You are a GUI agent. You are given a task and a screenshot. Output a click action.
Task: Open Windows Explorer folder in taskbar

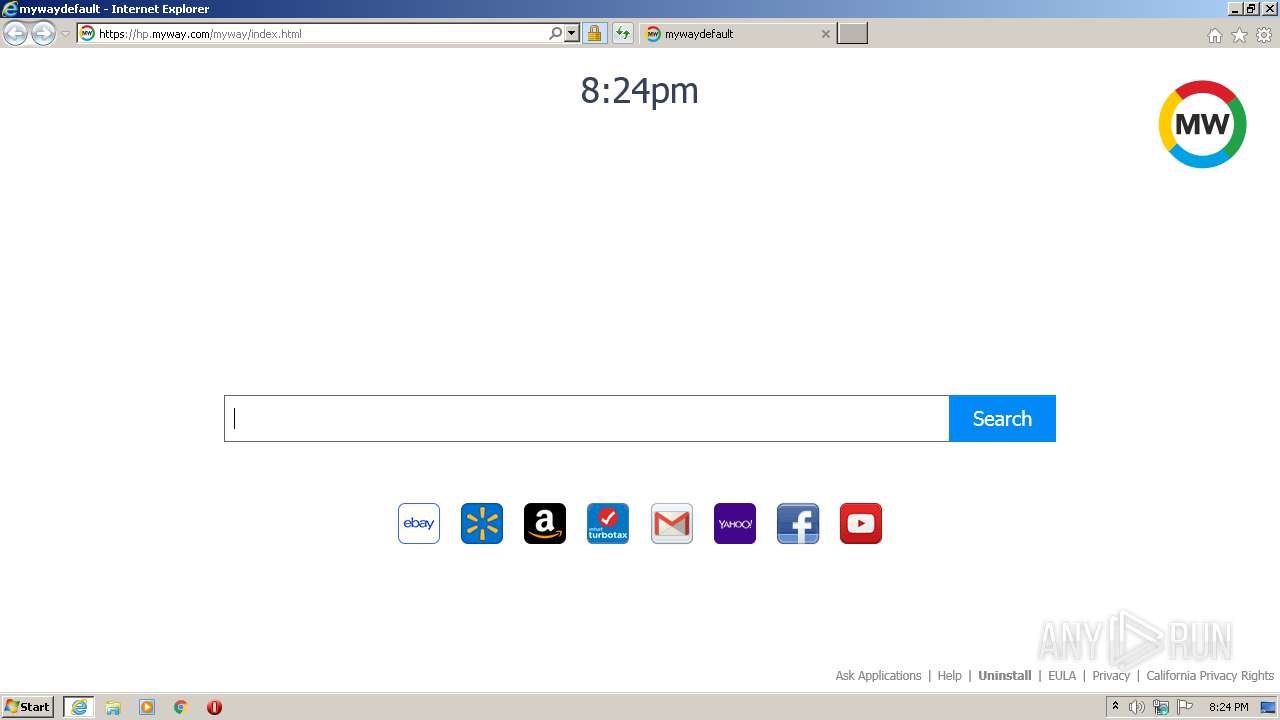(x=113, y=707)
